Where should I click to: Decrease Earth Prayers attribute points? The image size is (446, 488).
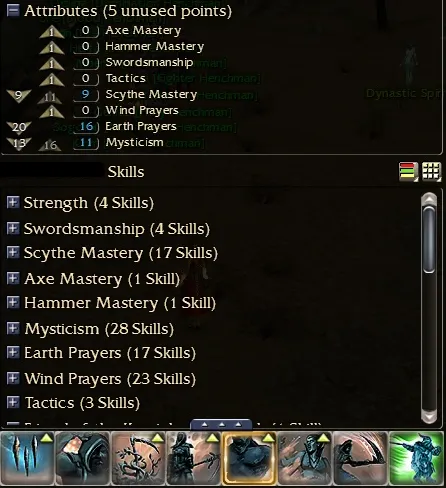[x=19, y=127]
